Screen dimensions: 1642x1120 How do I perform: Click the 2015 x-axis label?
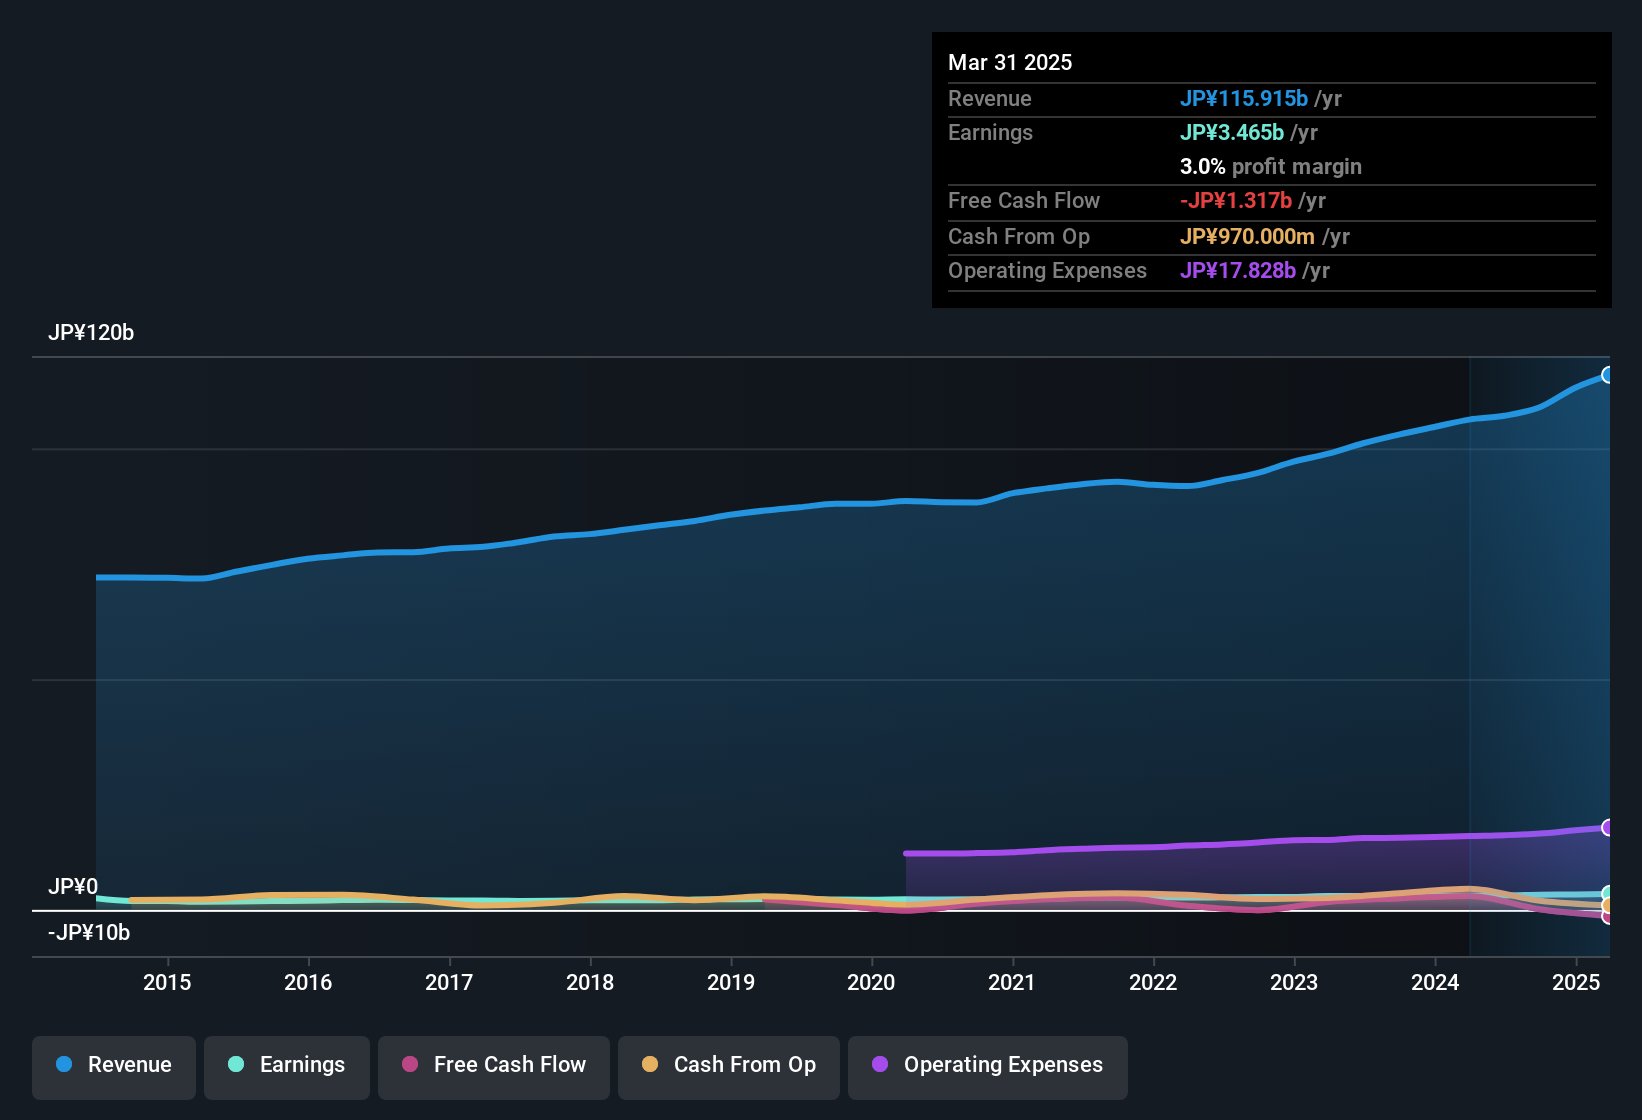point(167,982)
